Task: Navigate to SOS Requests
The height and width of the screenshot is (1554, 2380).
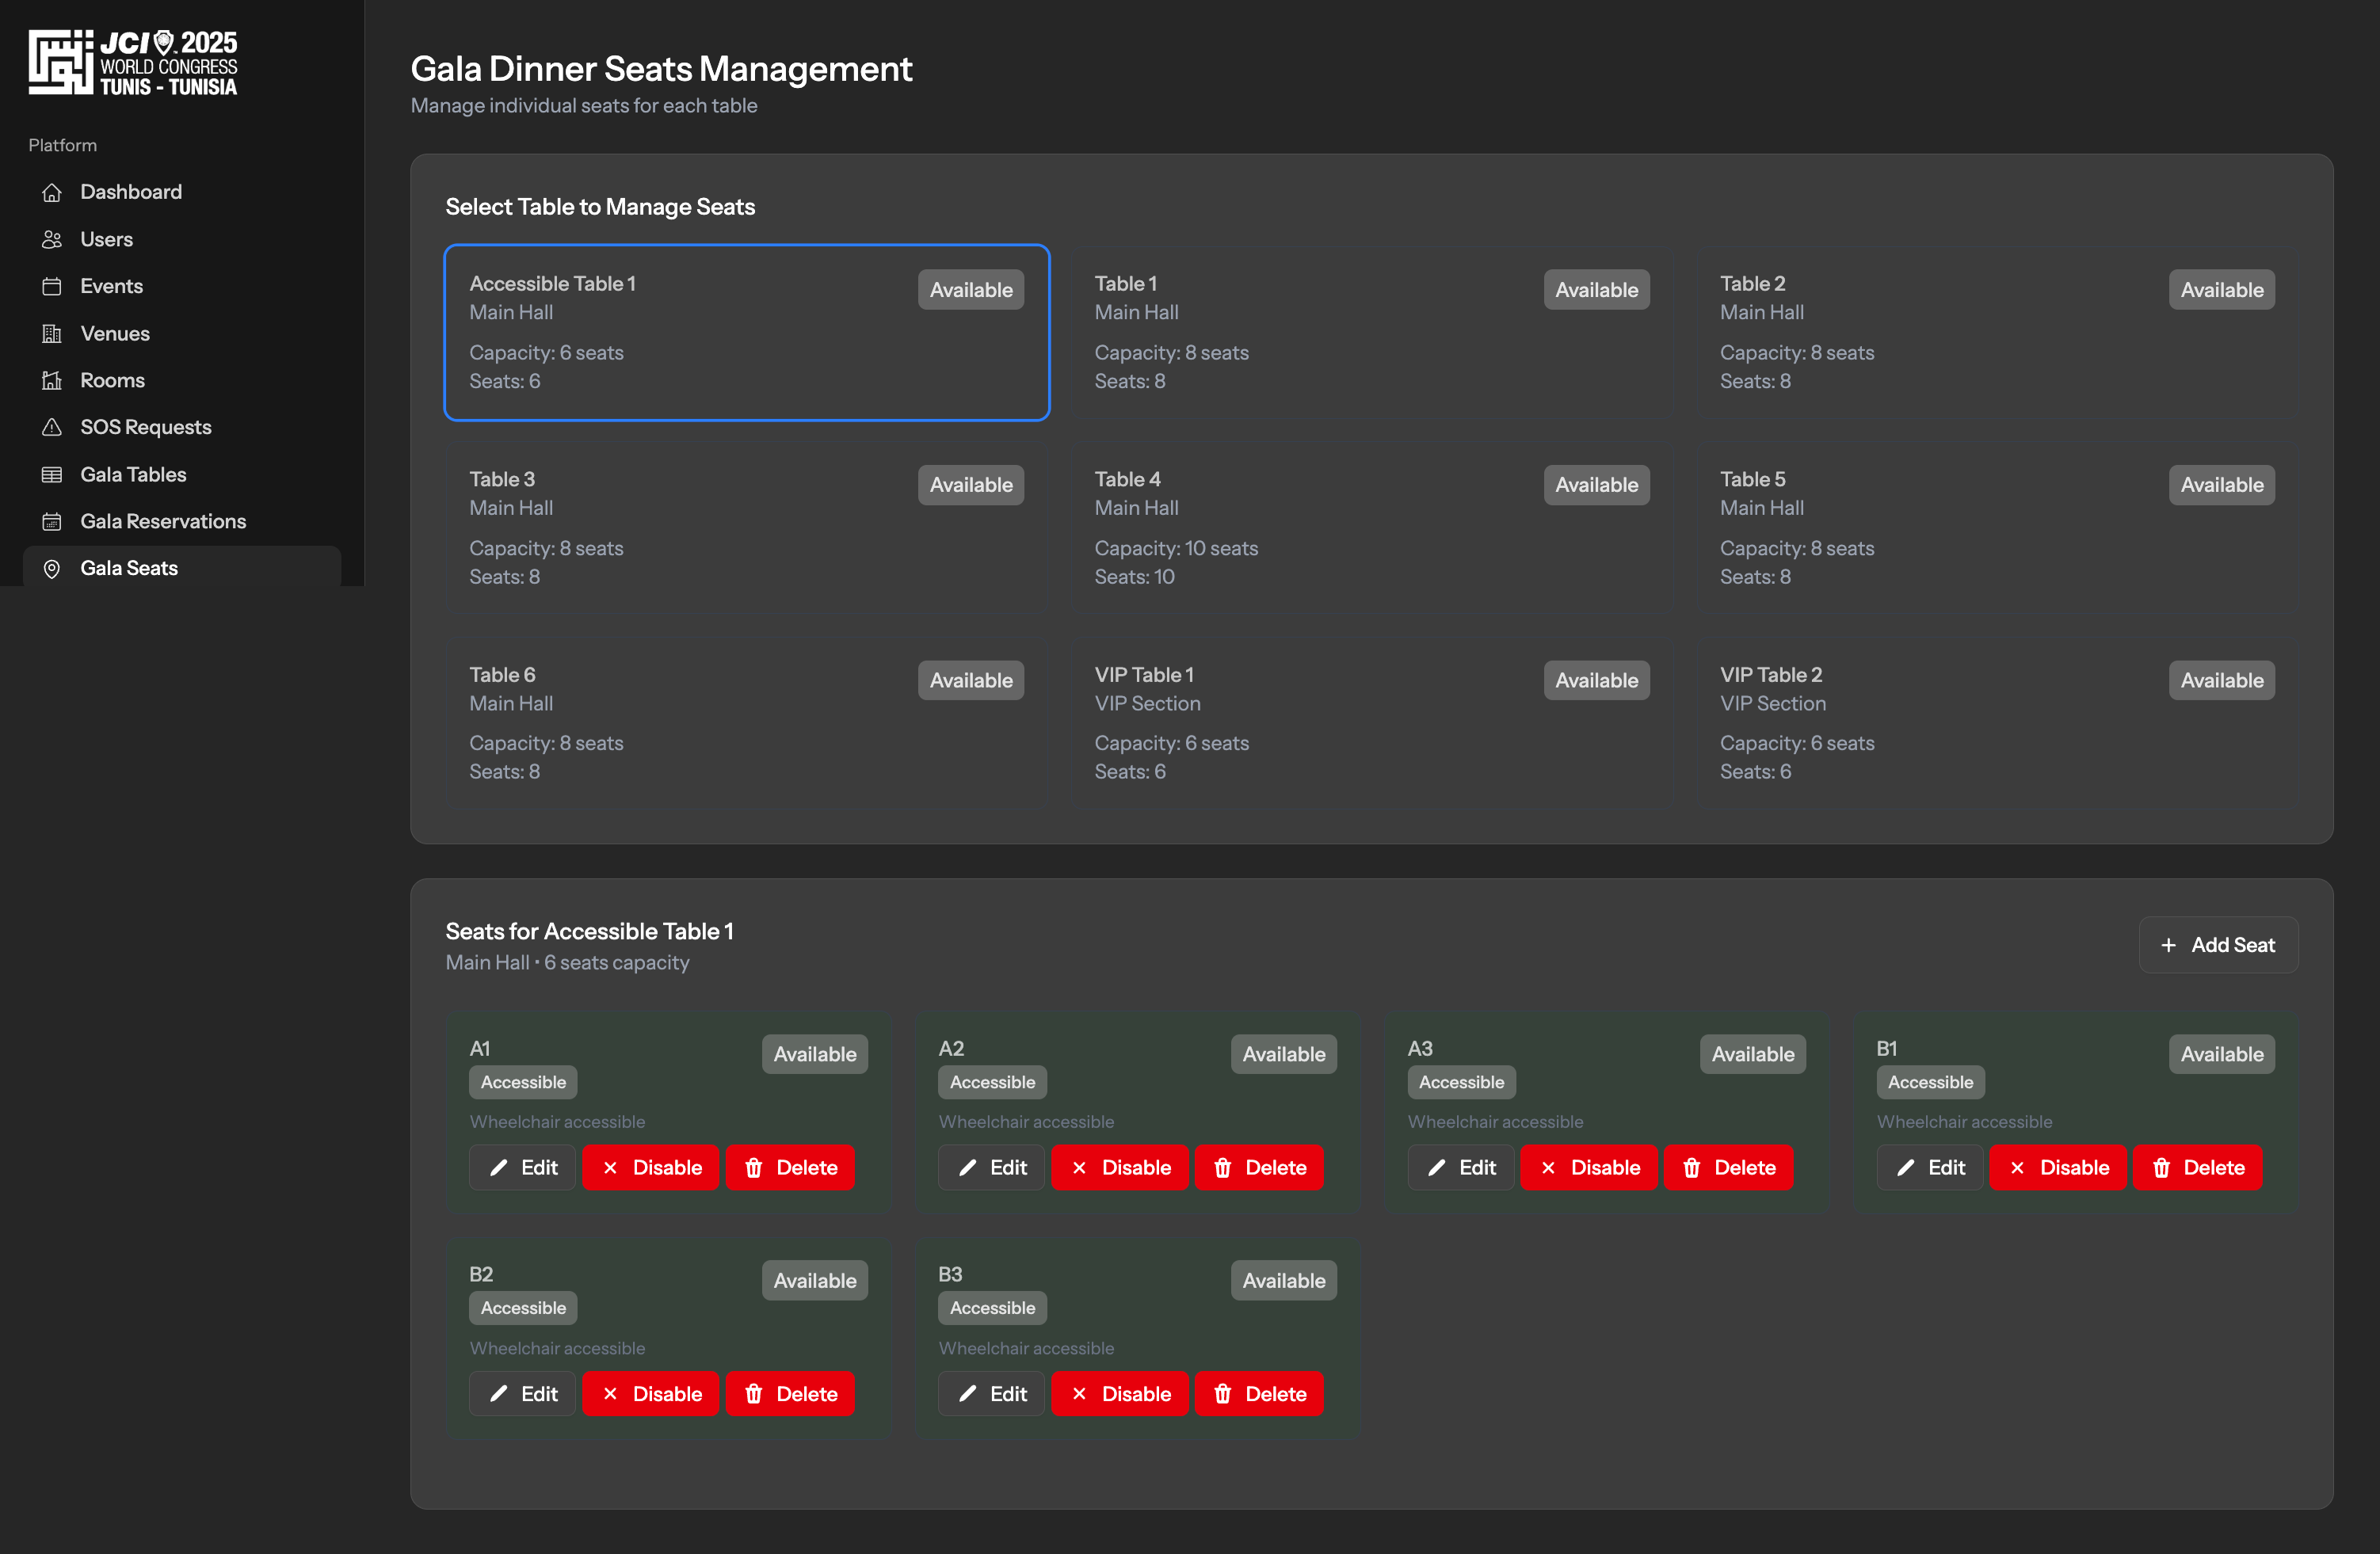Action: 181,427
